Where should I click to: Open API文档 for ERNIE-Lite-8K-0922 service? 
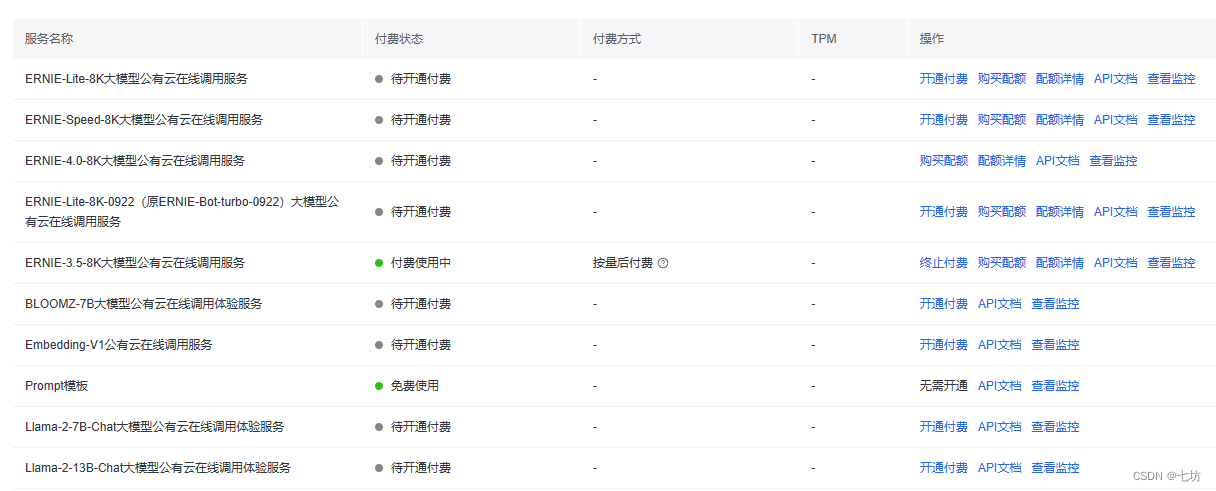tap(1116, 212)
